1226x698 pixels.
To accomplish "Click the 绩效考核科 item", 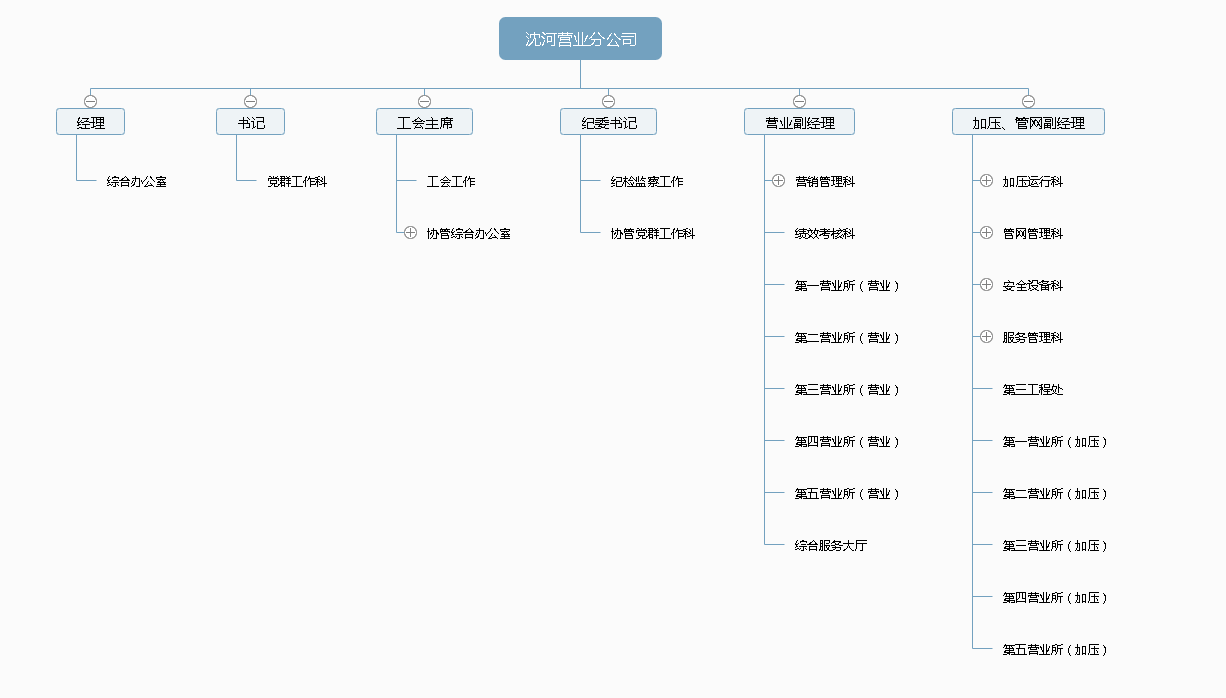I will [825, 234].
